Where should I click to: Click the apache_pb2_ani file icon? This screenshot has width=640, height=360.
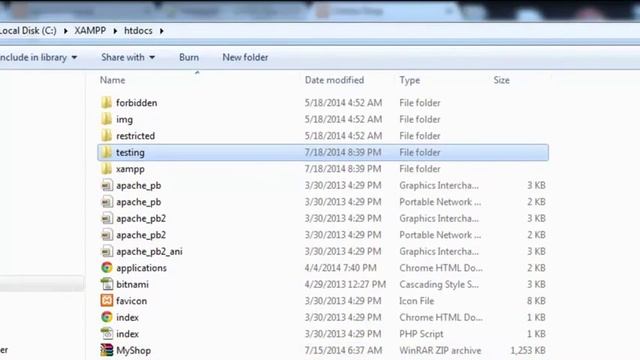[x=107, y=251]
